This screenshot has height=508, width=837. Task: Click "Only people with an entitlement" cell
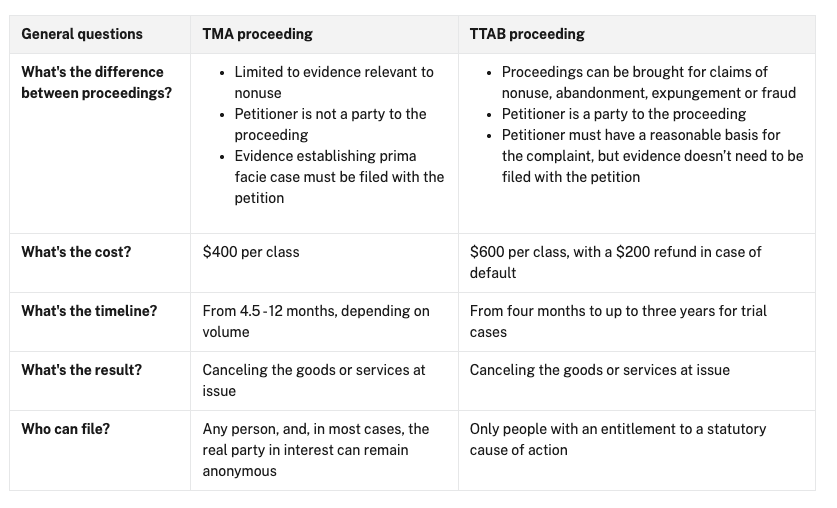pyautogui.click(x=617, y=439)
